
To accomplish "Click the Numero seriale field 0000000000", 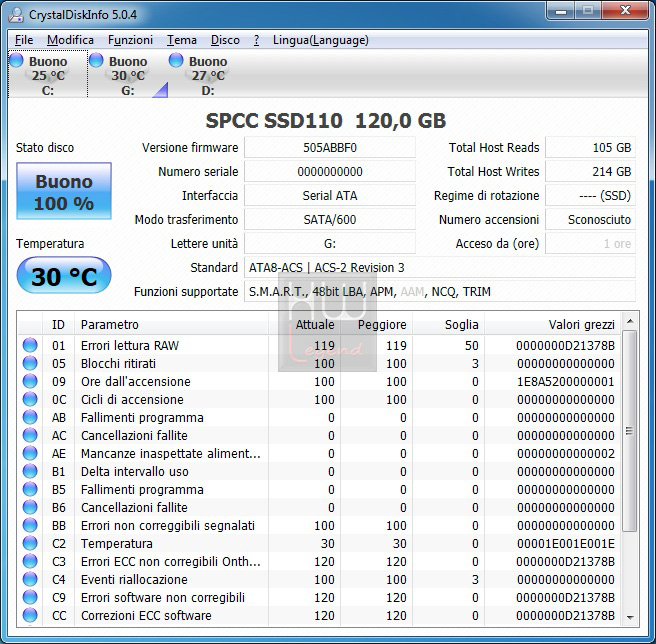I will pos(330,172).
